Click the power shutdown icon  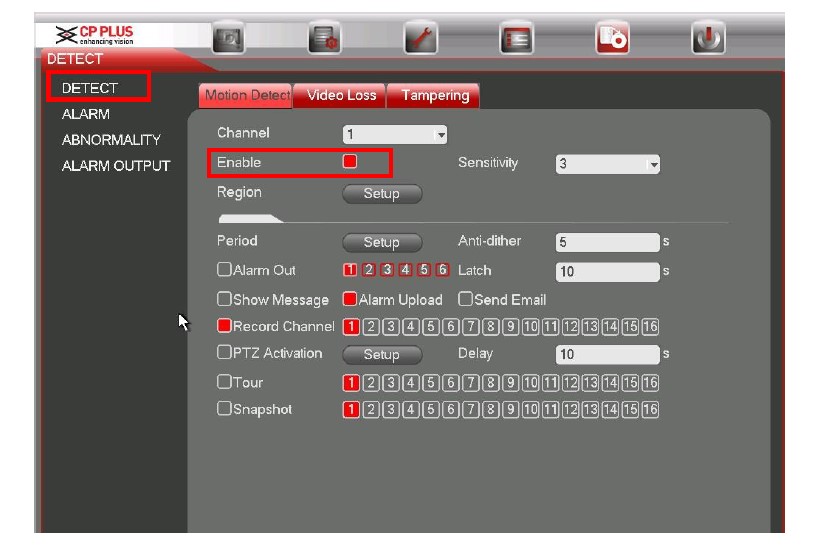(708, 38)
